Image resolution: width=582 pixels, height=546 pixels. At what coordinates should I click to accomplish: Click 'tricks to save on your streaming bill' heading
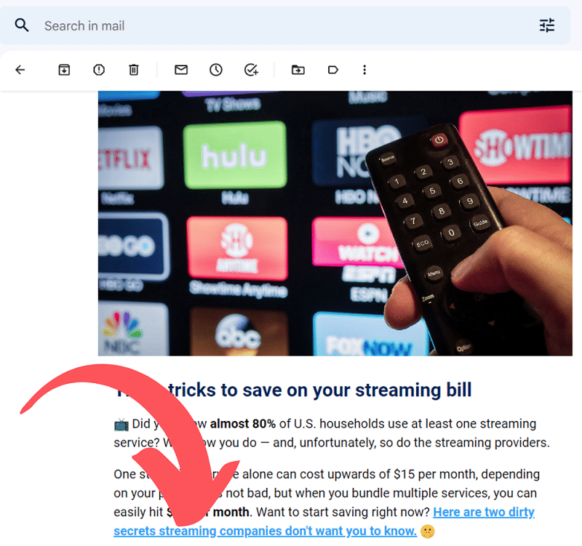(x=320, y=390)
